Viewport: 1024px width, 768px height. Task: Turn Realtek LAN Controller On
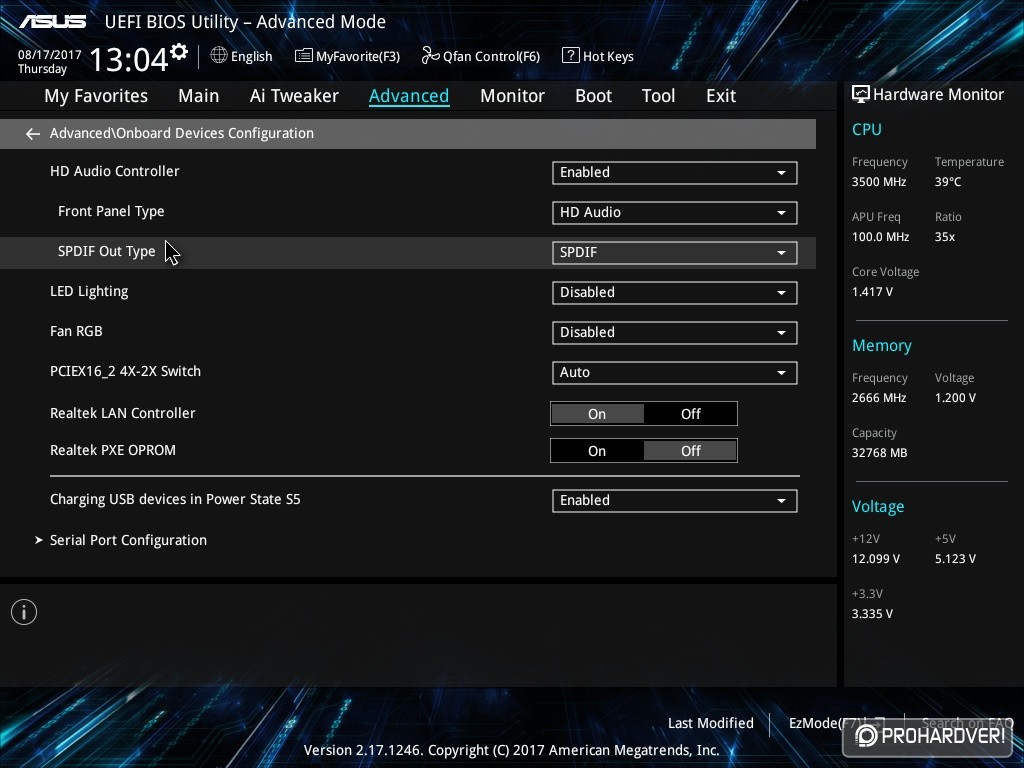coord(597,414)
